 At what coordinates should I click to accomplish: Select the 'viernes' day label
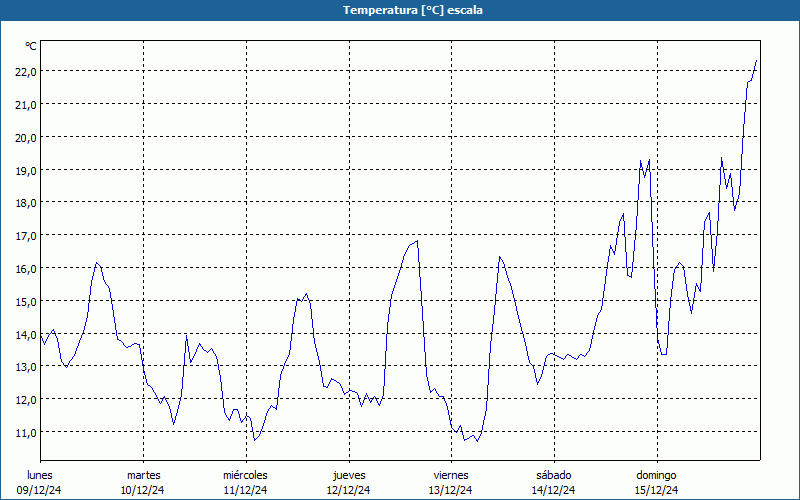coord(451,475)
